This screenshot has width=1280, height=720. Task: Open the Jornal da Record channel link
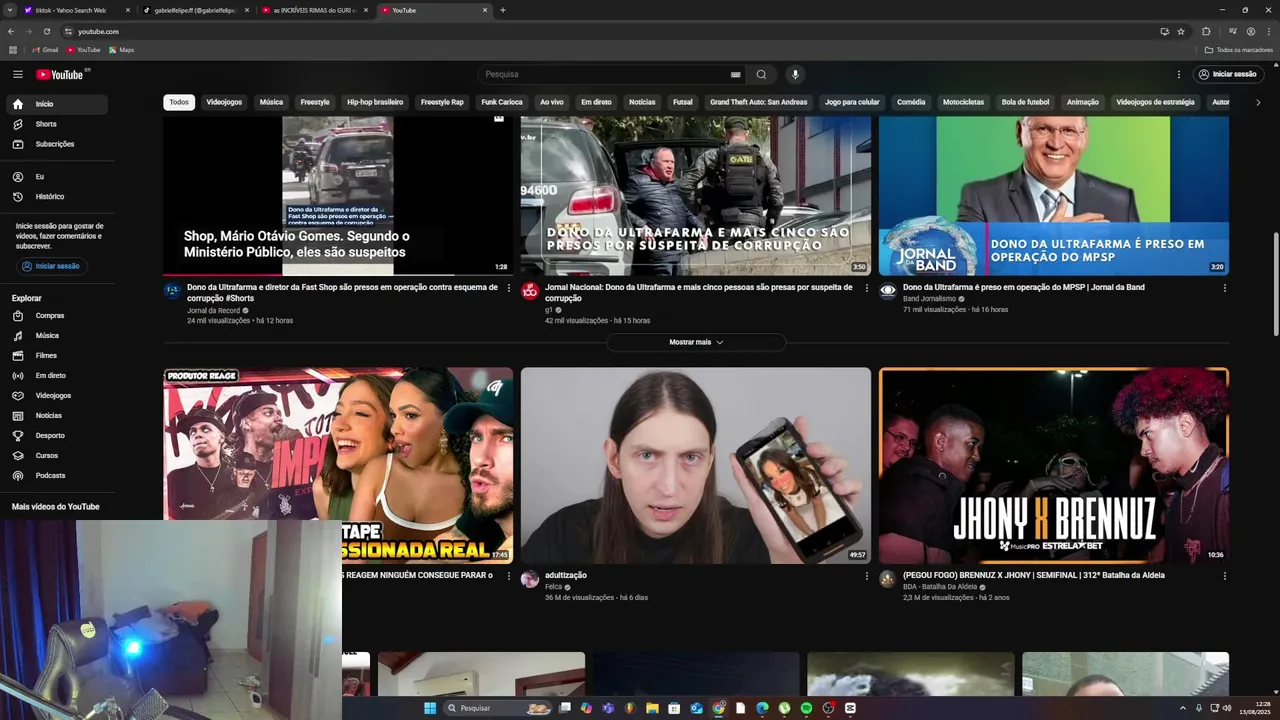click(214, 310)
